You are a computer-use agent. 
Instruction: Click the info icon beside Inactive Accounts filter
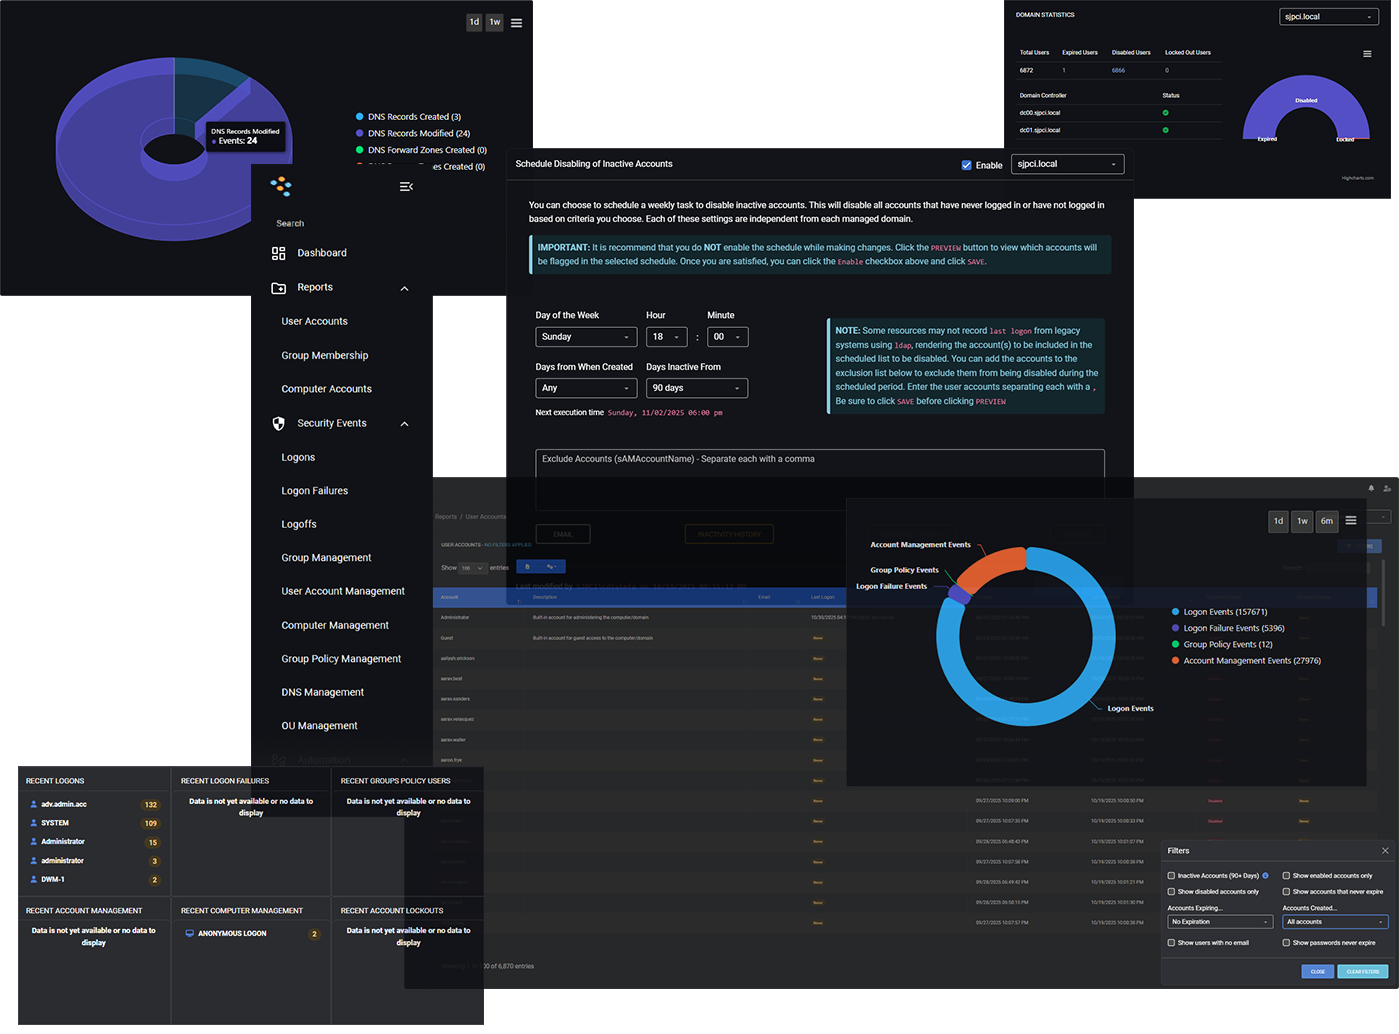tap(1265, 876)
